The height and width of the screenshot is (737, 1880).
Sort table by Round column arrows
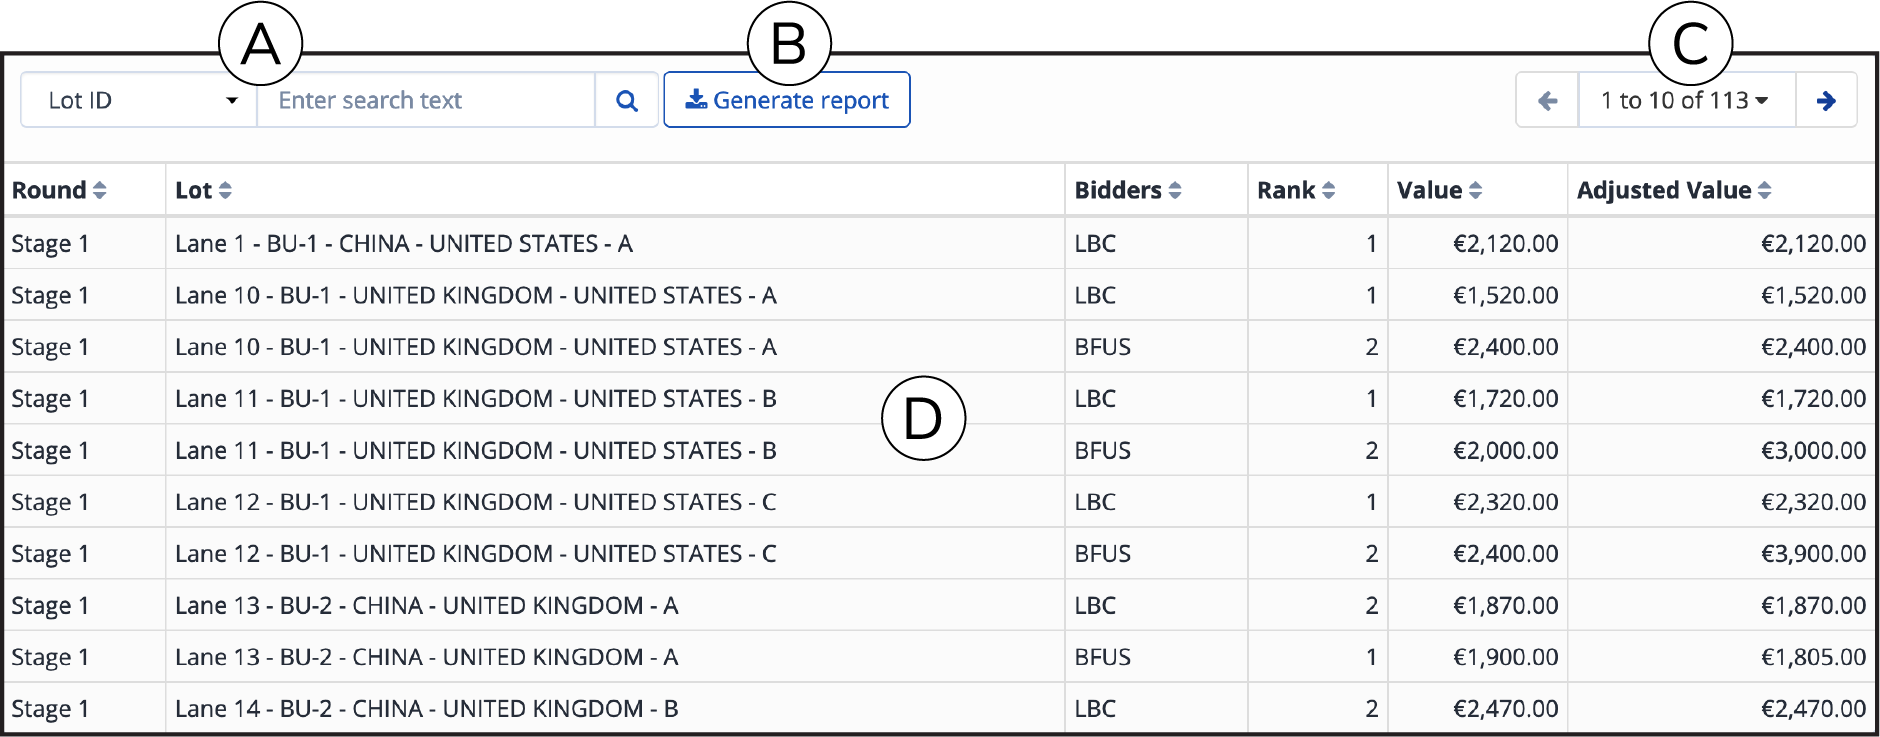pyautogui.click(x=100, y=190)
